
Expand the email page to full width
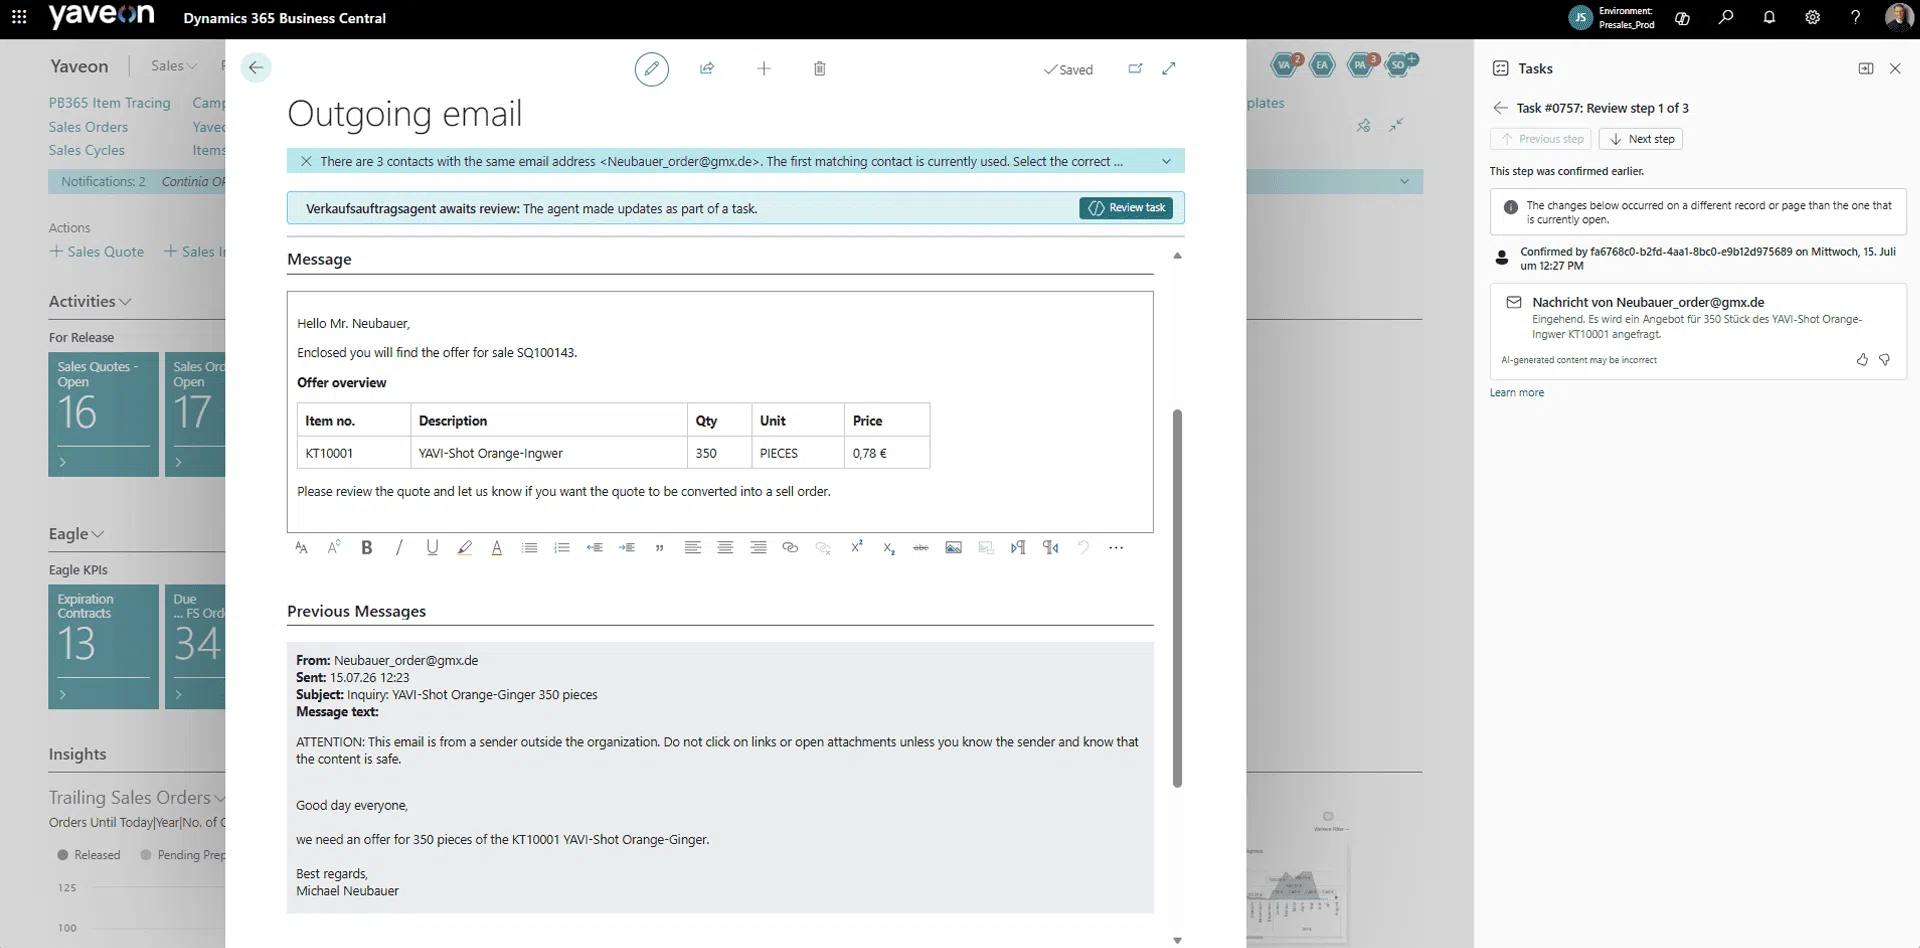(1169, 69)
